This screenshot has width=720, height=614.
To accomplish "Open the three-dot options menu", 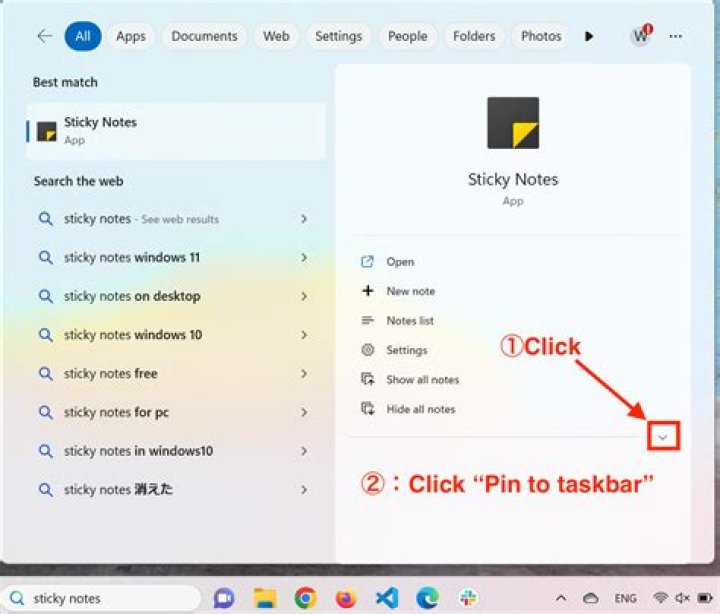I will (x=675, y=36).
